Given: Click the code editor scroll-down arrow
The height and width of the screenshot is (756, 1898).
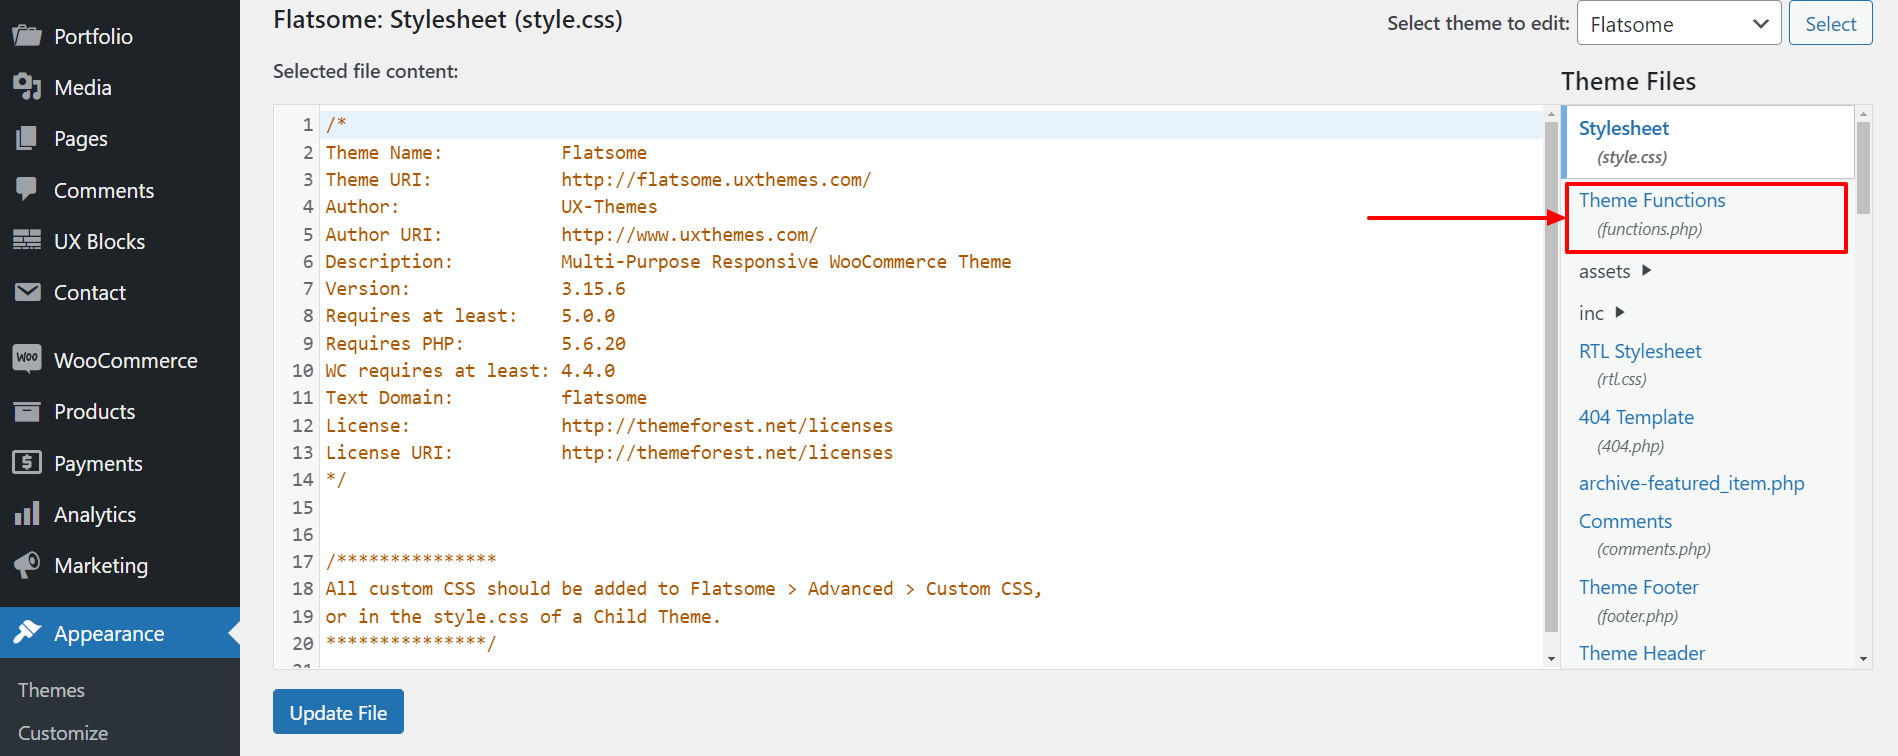Looking at the screenshot, I should 1552,658.
